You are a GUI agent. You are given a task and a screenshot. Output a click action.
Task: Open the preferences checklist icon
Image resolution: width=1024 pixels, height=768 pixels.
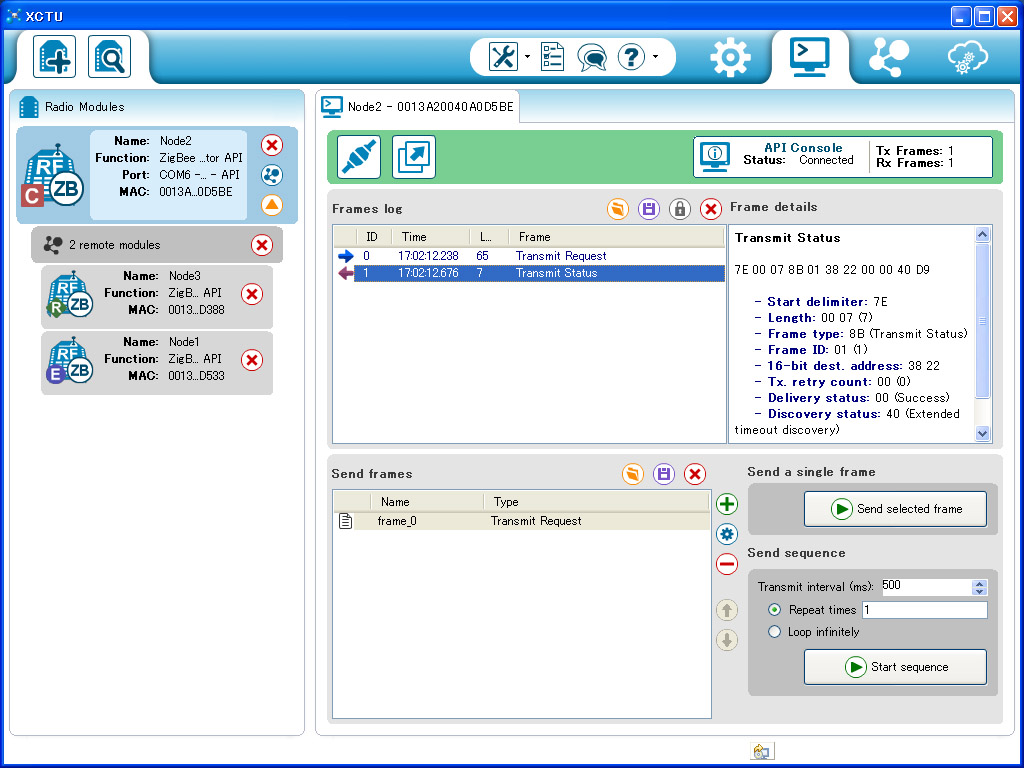coord(552,57)
